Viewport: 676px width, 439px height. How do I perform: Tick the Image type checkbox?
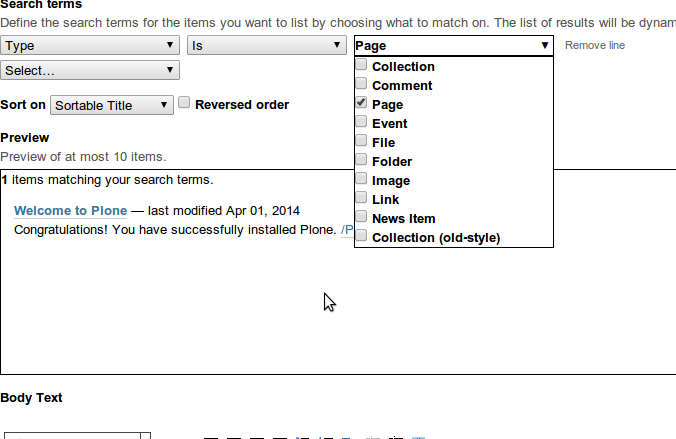(x=361, y=180)
